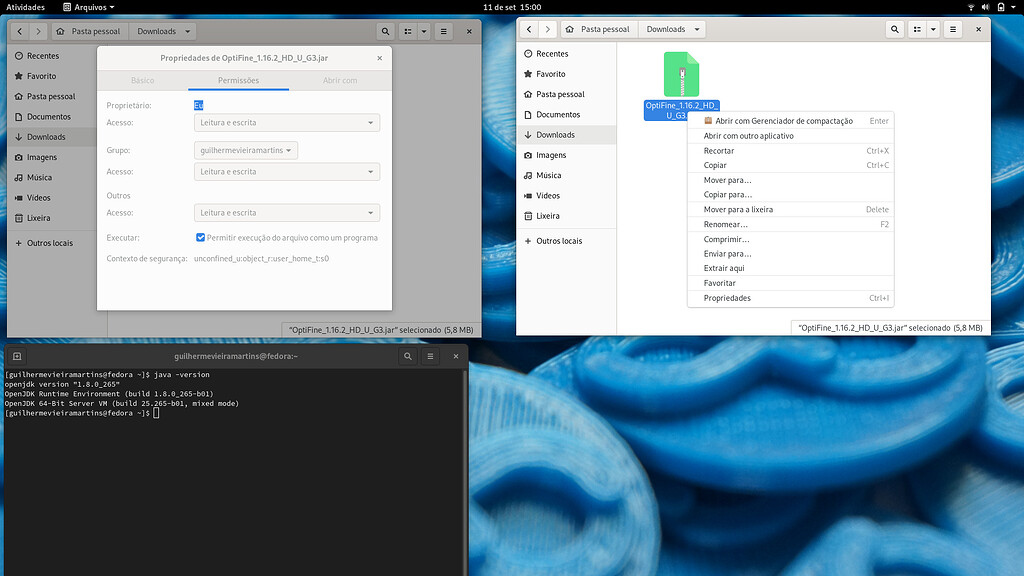Choose Abrir com Gerenciador de compactação
Screen dimensions: 1024x576
[x=790, y=121]
